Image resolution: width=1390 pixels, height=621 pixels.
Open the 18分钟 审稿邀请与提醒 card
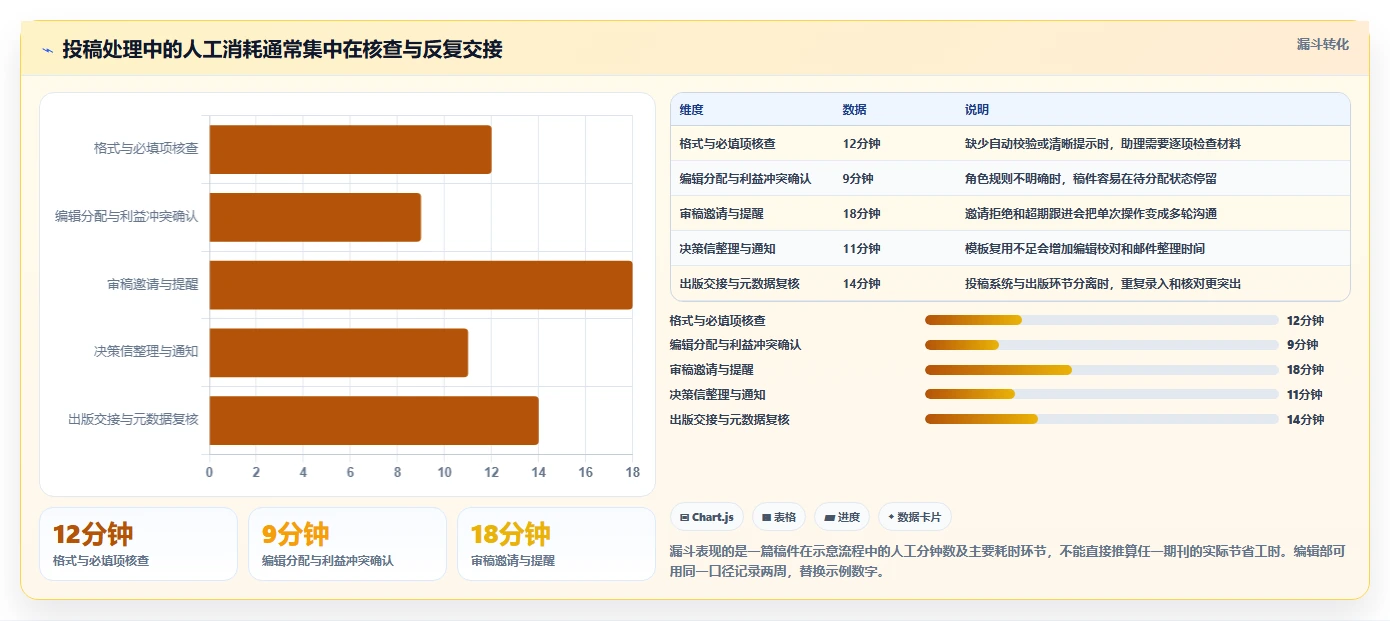556,544
